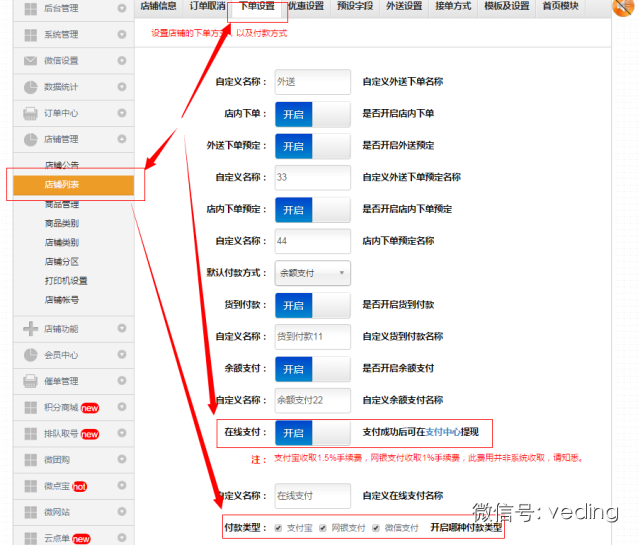
Task: Click the 排队取号 grid icon
Action: (x=31, y=434)
